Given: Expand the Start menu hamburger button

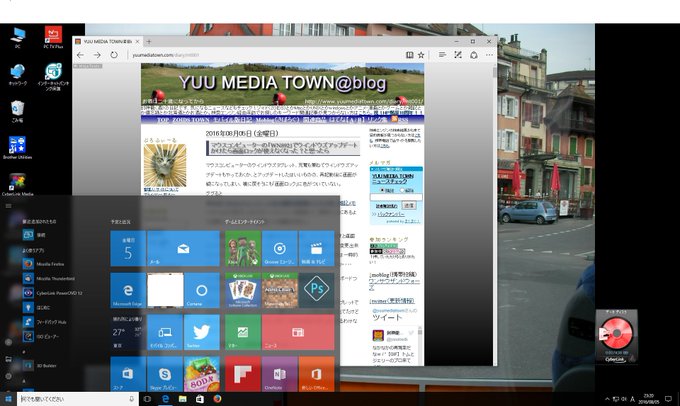Looking at the screenshot, I should click(x=8, y=206).
